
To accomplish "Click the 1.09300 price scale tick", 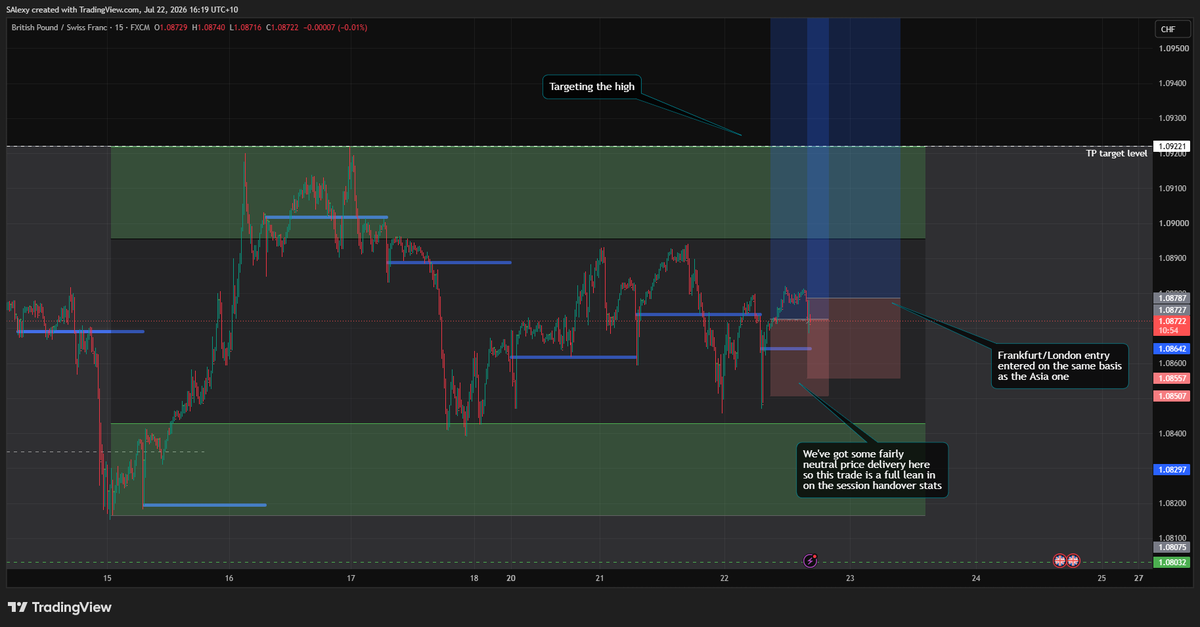I will click(x=1172, y=118).
